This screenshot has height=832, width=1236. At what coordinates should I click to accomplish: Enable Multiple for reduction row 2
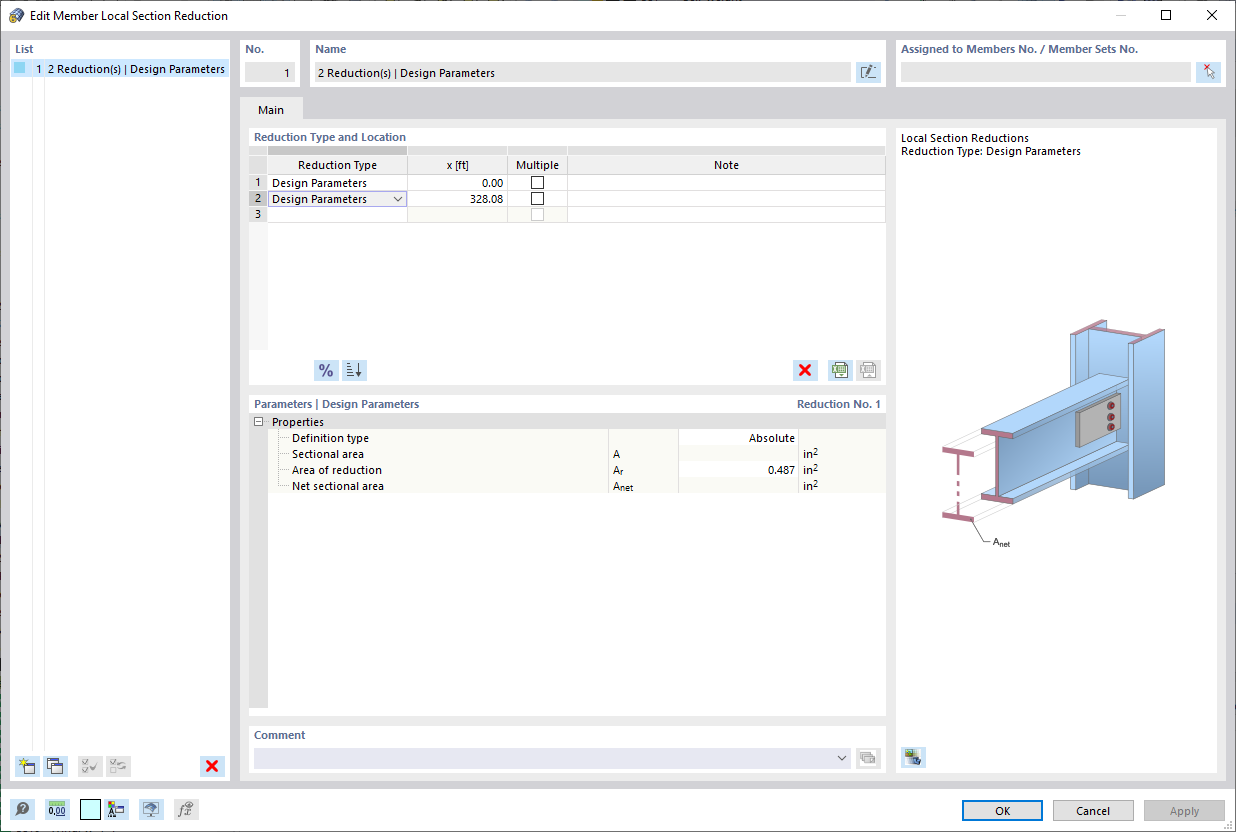click(537, 198)
